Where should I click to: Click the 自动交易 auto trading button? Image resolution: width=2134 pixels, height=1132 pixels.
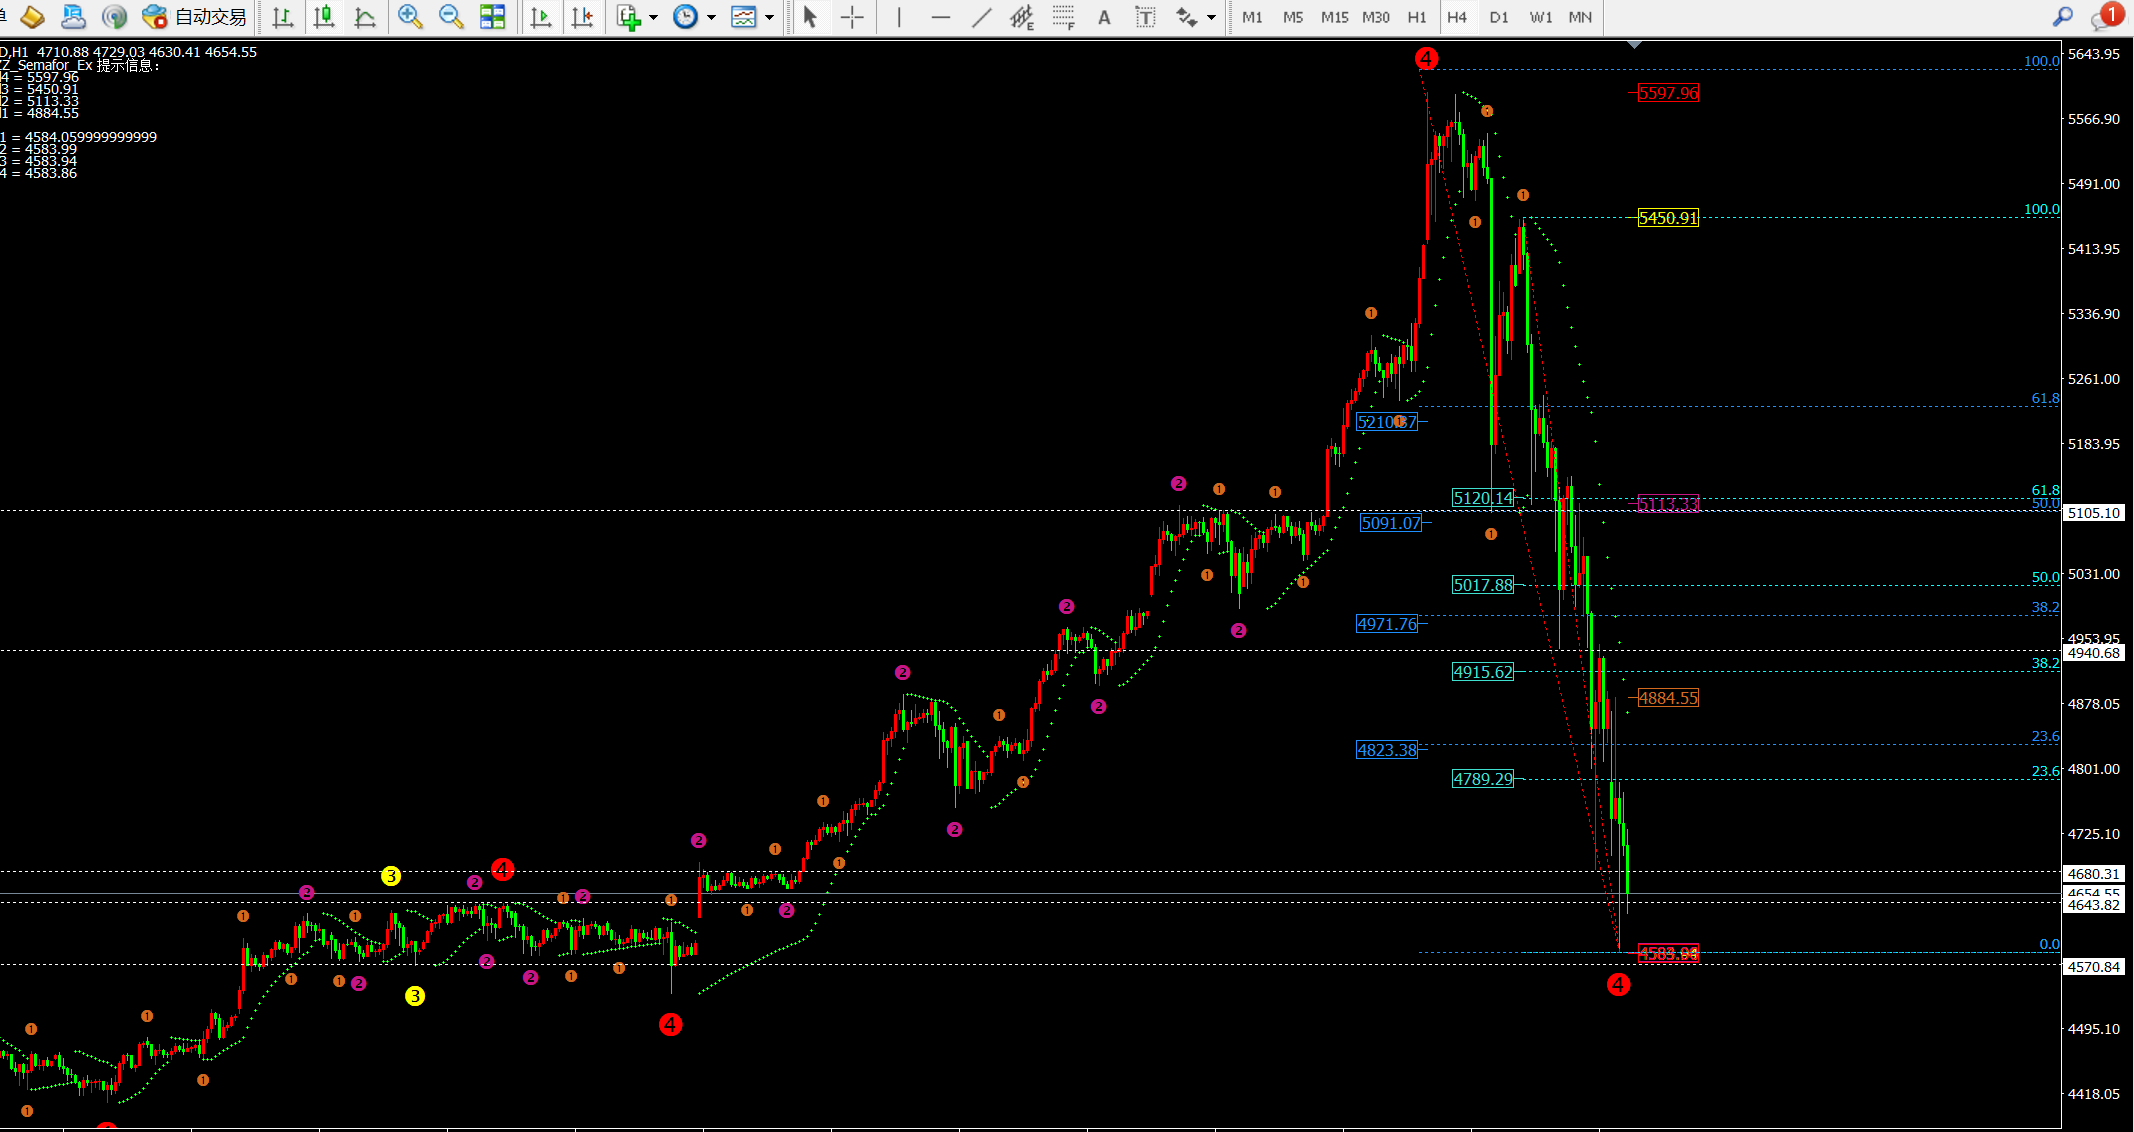[x=196, y=17]
